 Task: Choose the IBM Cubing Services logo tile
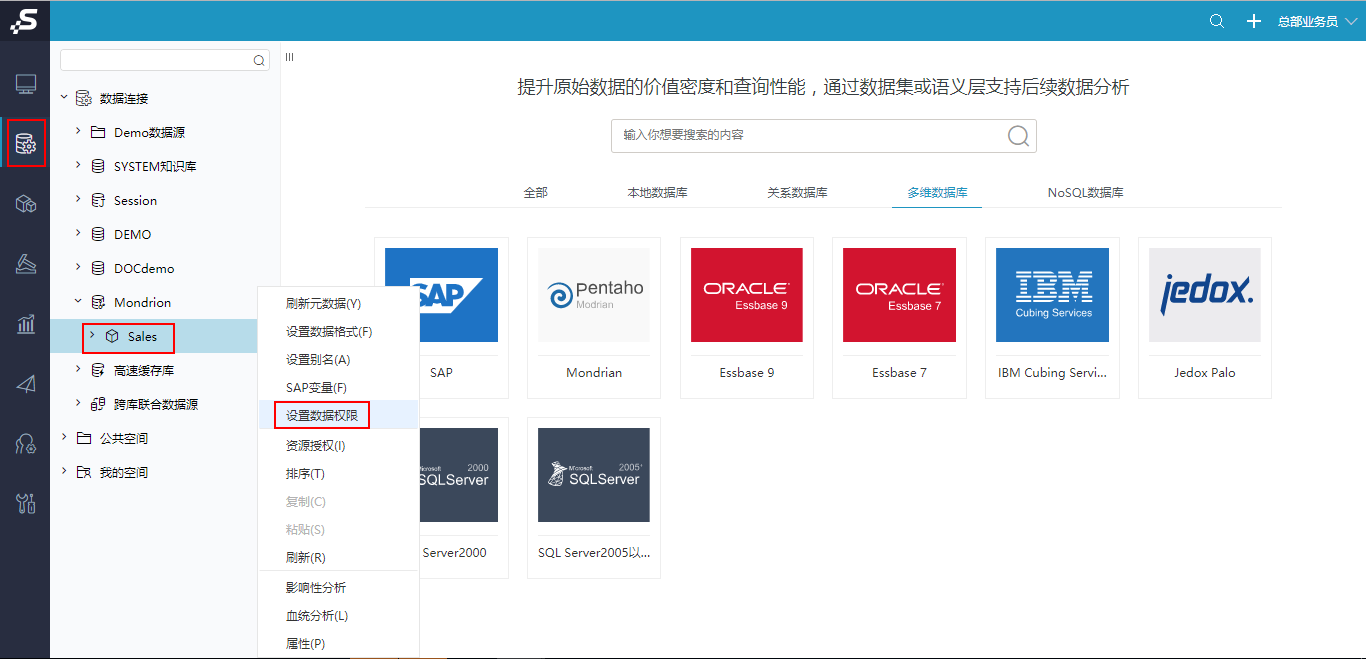pyautogui.click(x=1052, y=295)
